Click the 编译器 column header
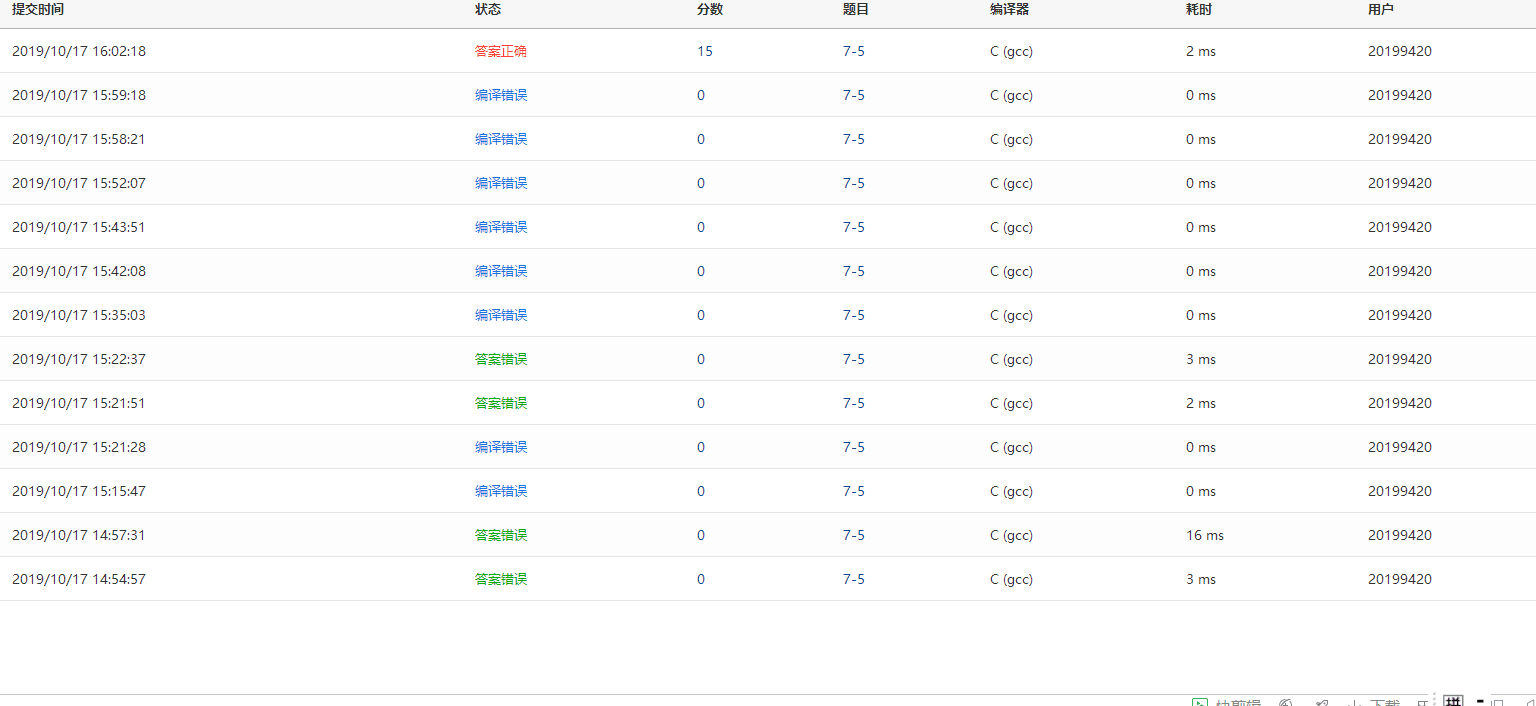Screen dimensions: 1536x706 pyautogui.click(x=1009, y=9)
